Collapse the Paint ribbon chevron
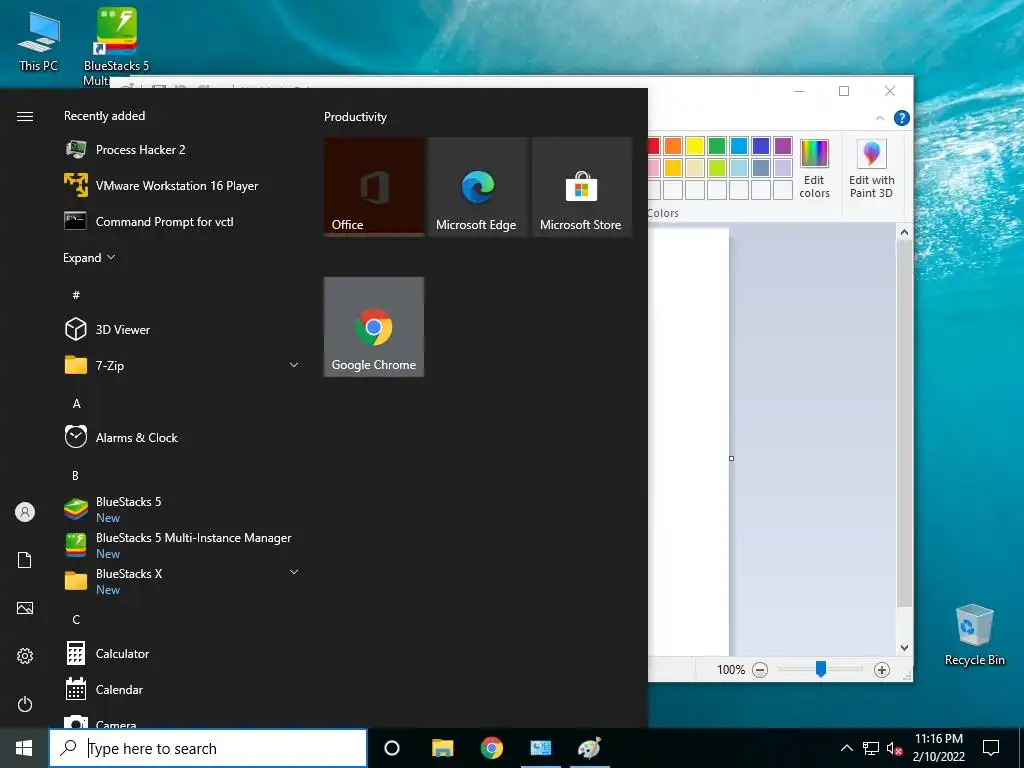Viewport: 1024px width, 768px height. [880, 118]
